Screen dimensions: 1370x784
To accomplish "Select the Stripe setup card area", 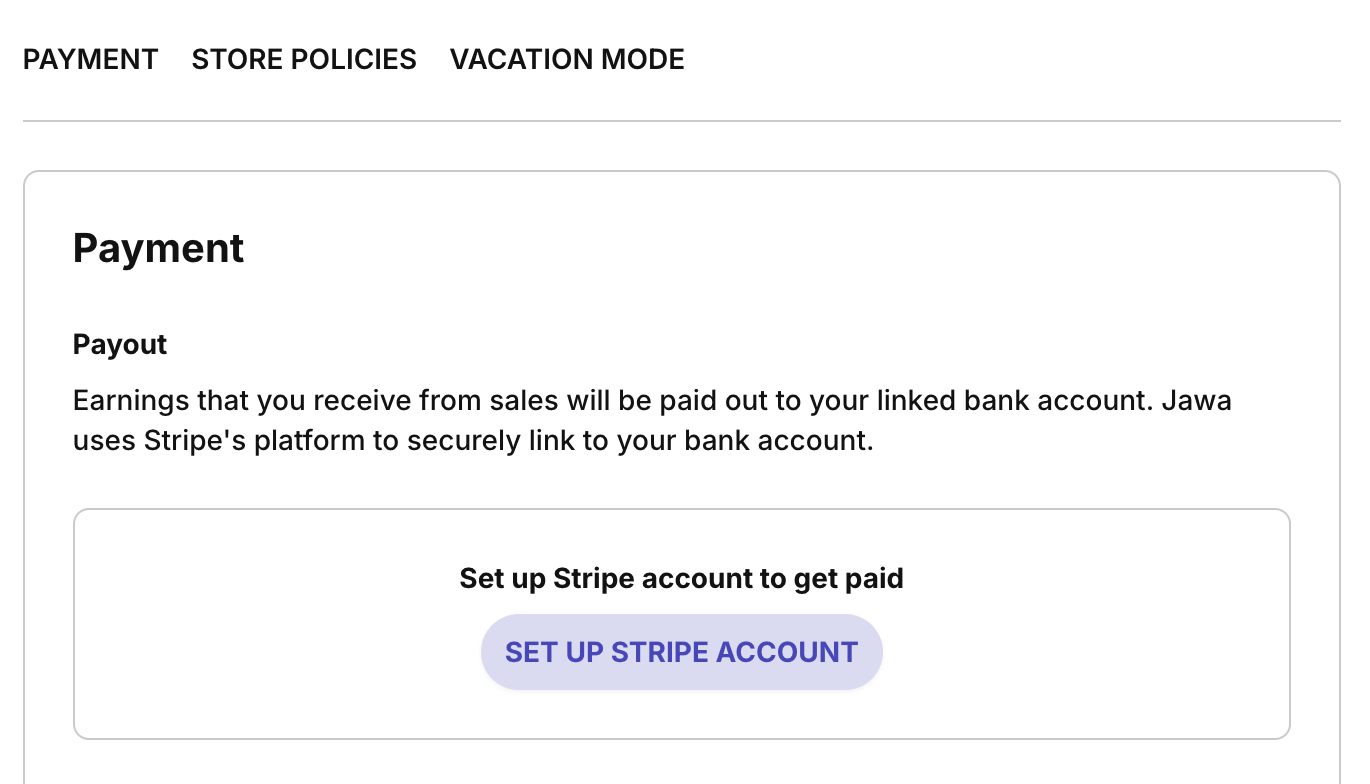I will click(682, 623).
